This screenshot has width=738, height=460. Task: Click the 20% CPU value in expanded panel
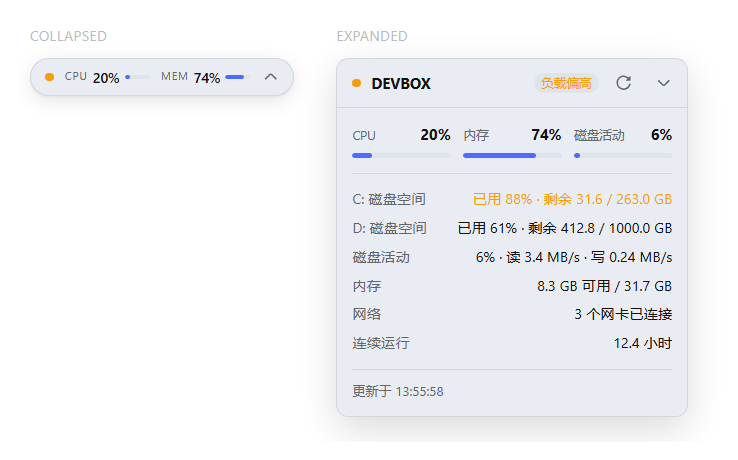coord(435,135)
